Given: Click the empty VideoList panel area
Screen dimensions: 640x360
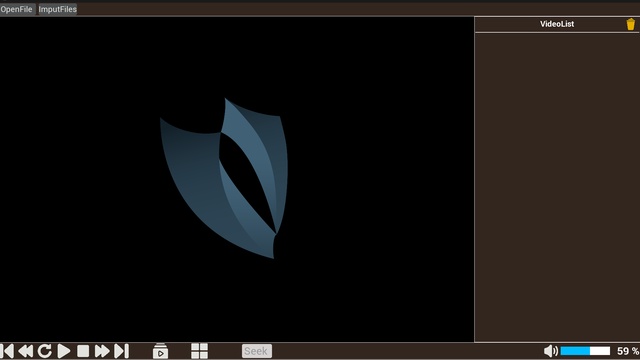Looking at the screenshot, I should tap(557, 187).
